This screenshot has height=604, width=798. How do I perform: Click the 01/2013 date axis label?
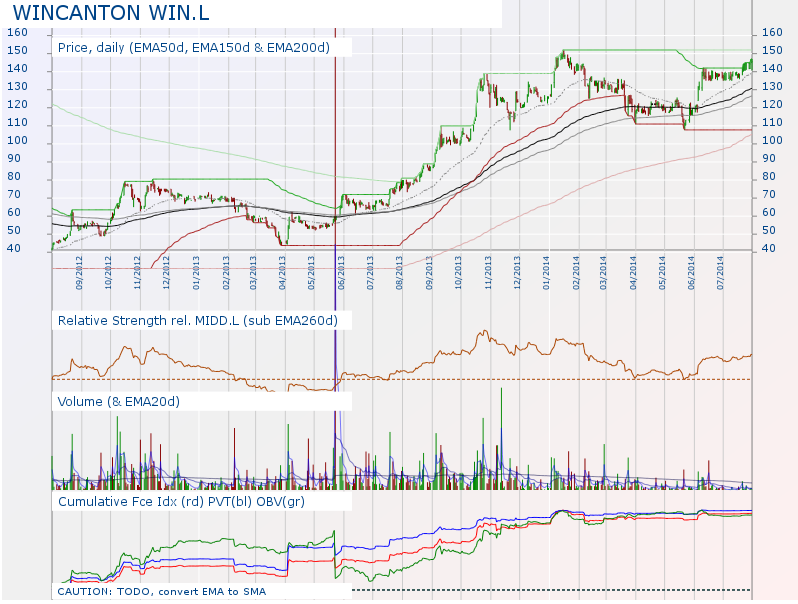[x=196, y=273]
